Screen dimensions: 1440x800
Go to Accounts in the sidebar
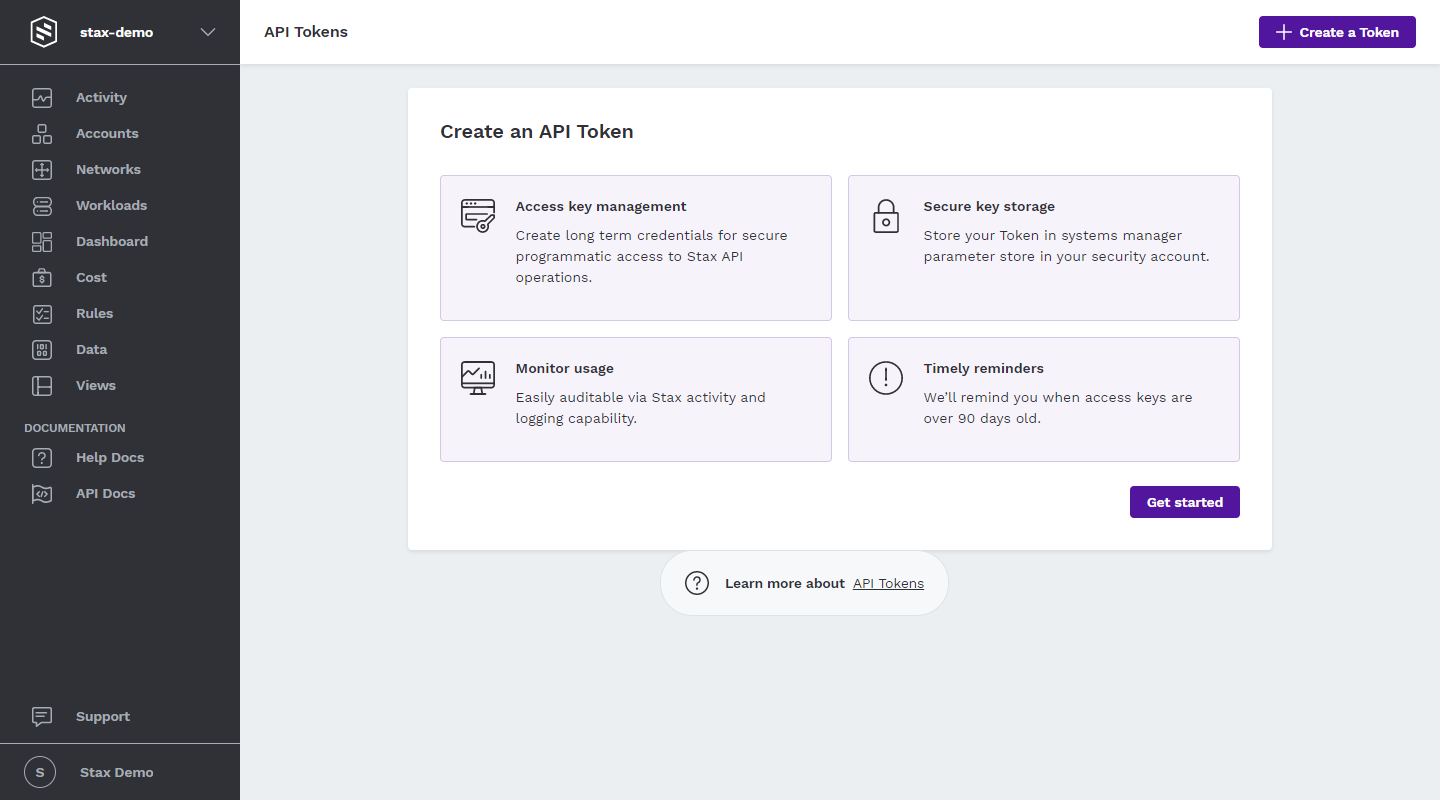[107, 134]
